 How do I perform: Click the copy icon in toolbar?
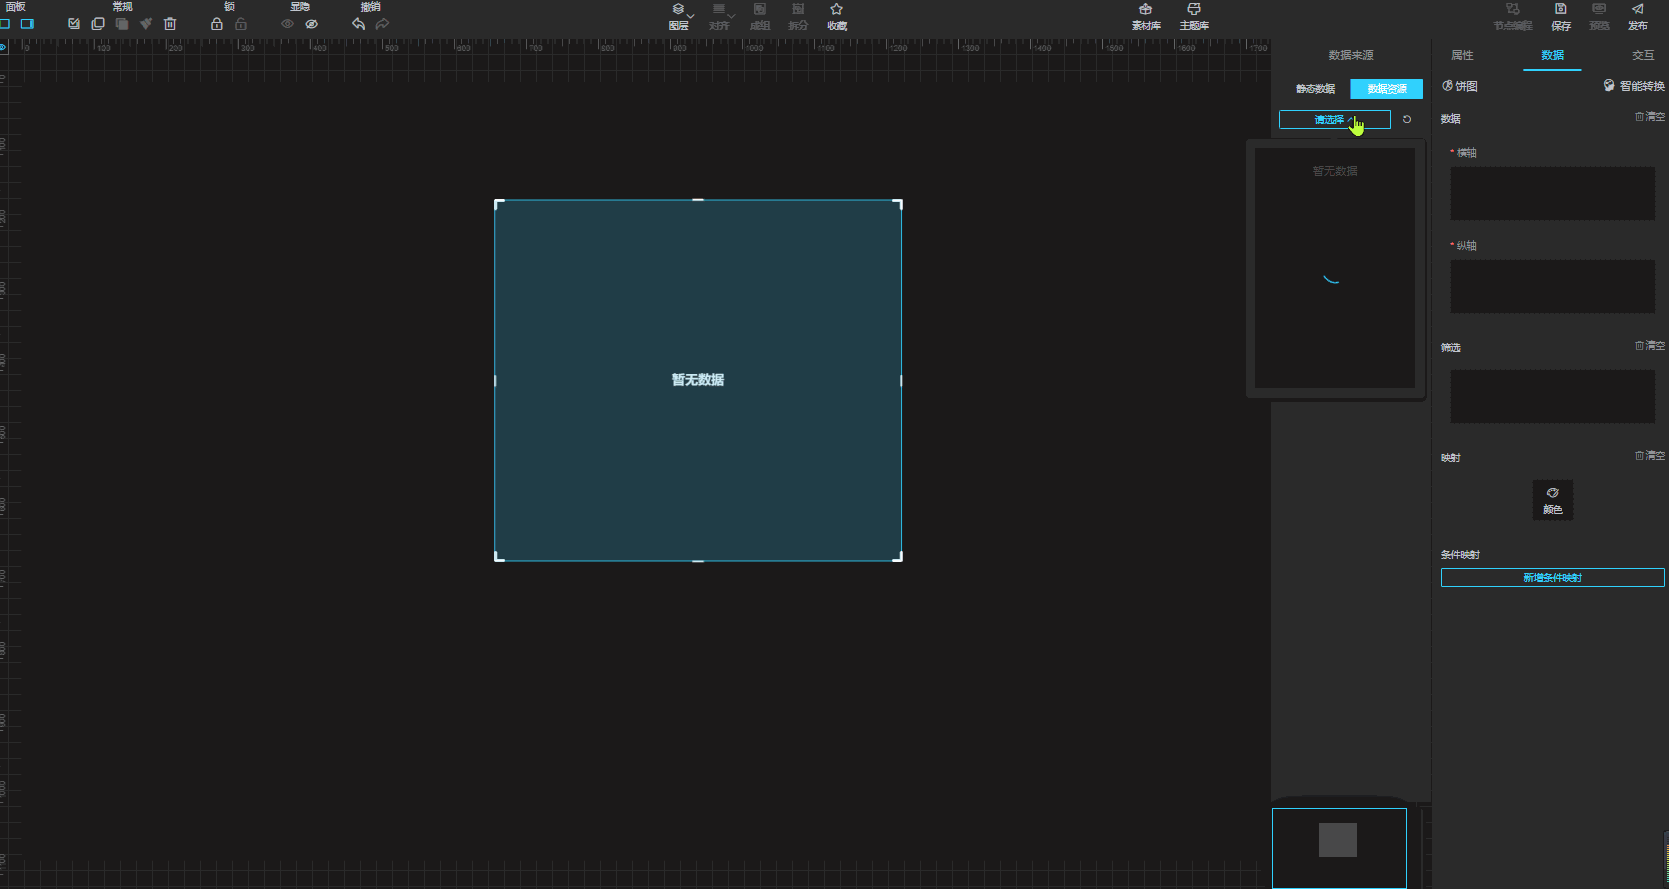tap(98, 24)
